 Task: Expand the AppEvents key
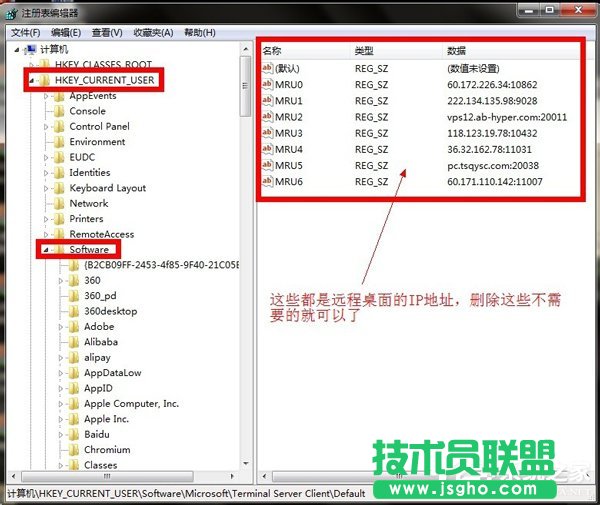(46, 96)
